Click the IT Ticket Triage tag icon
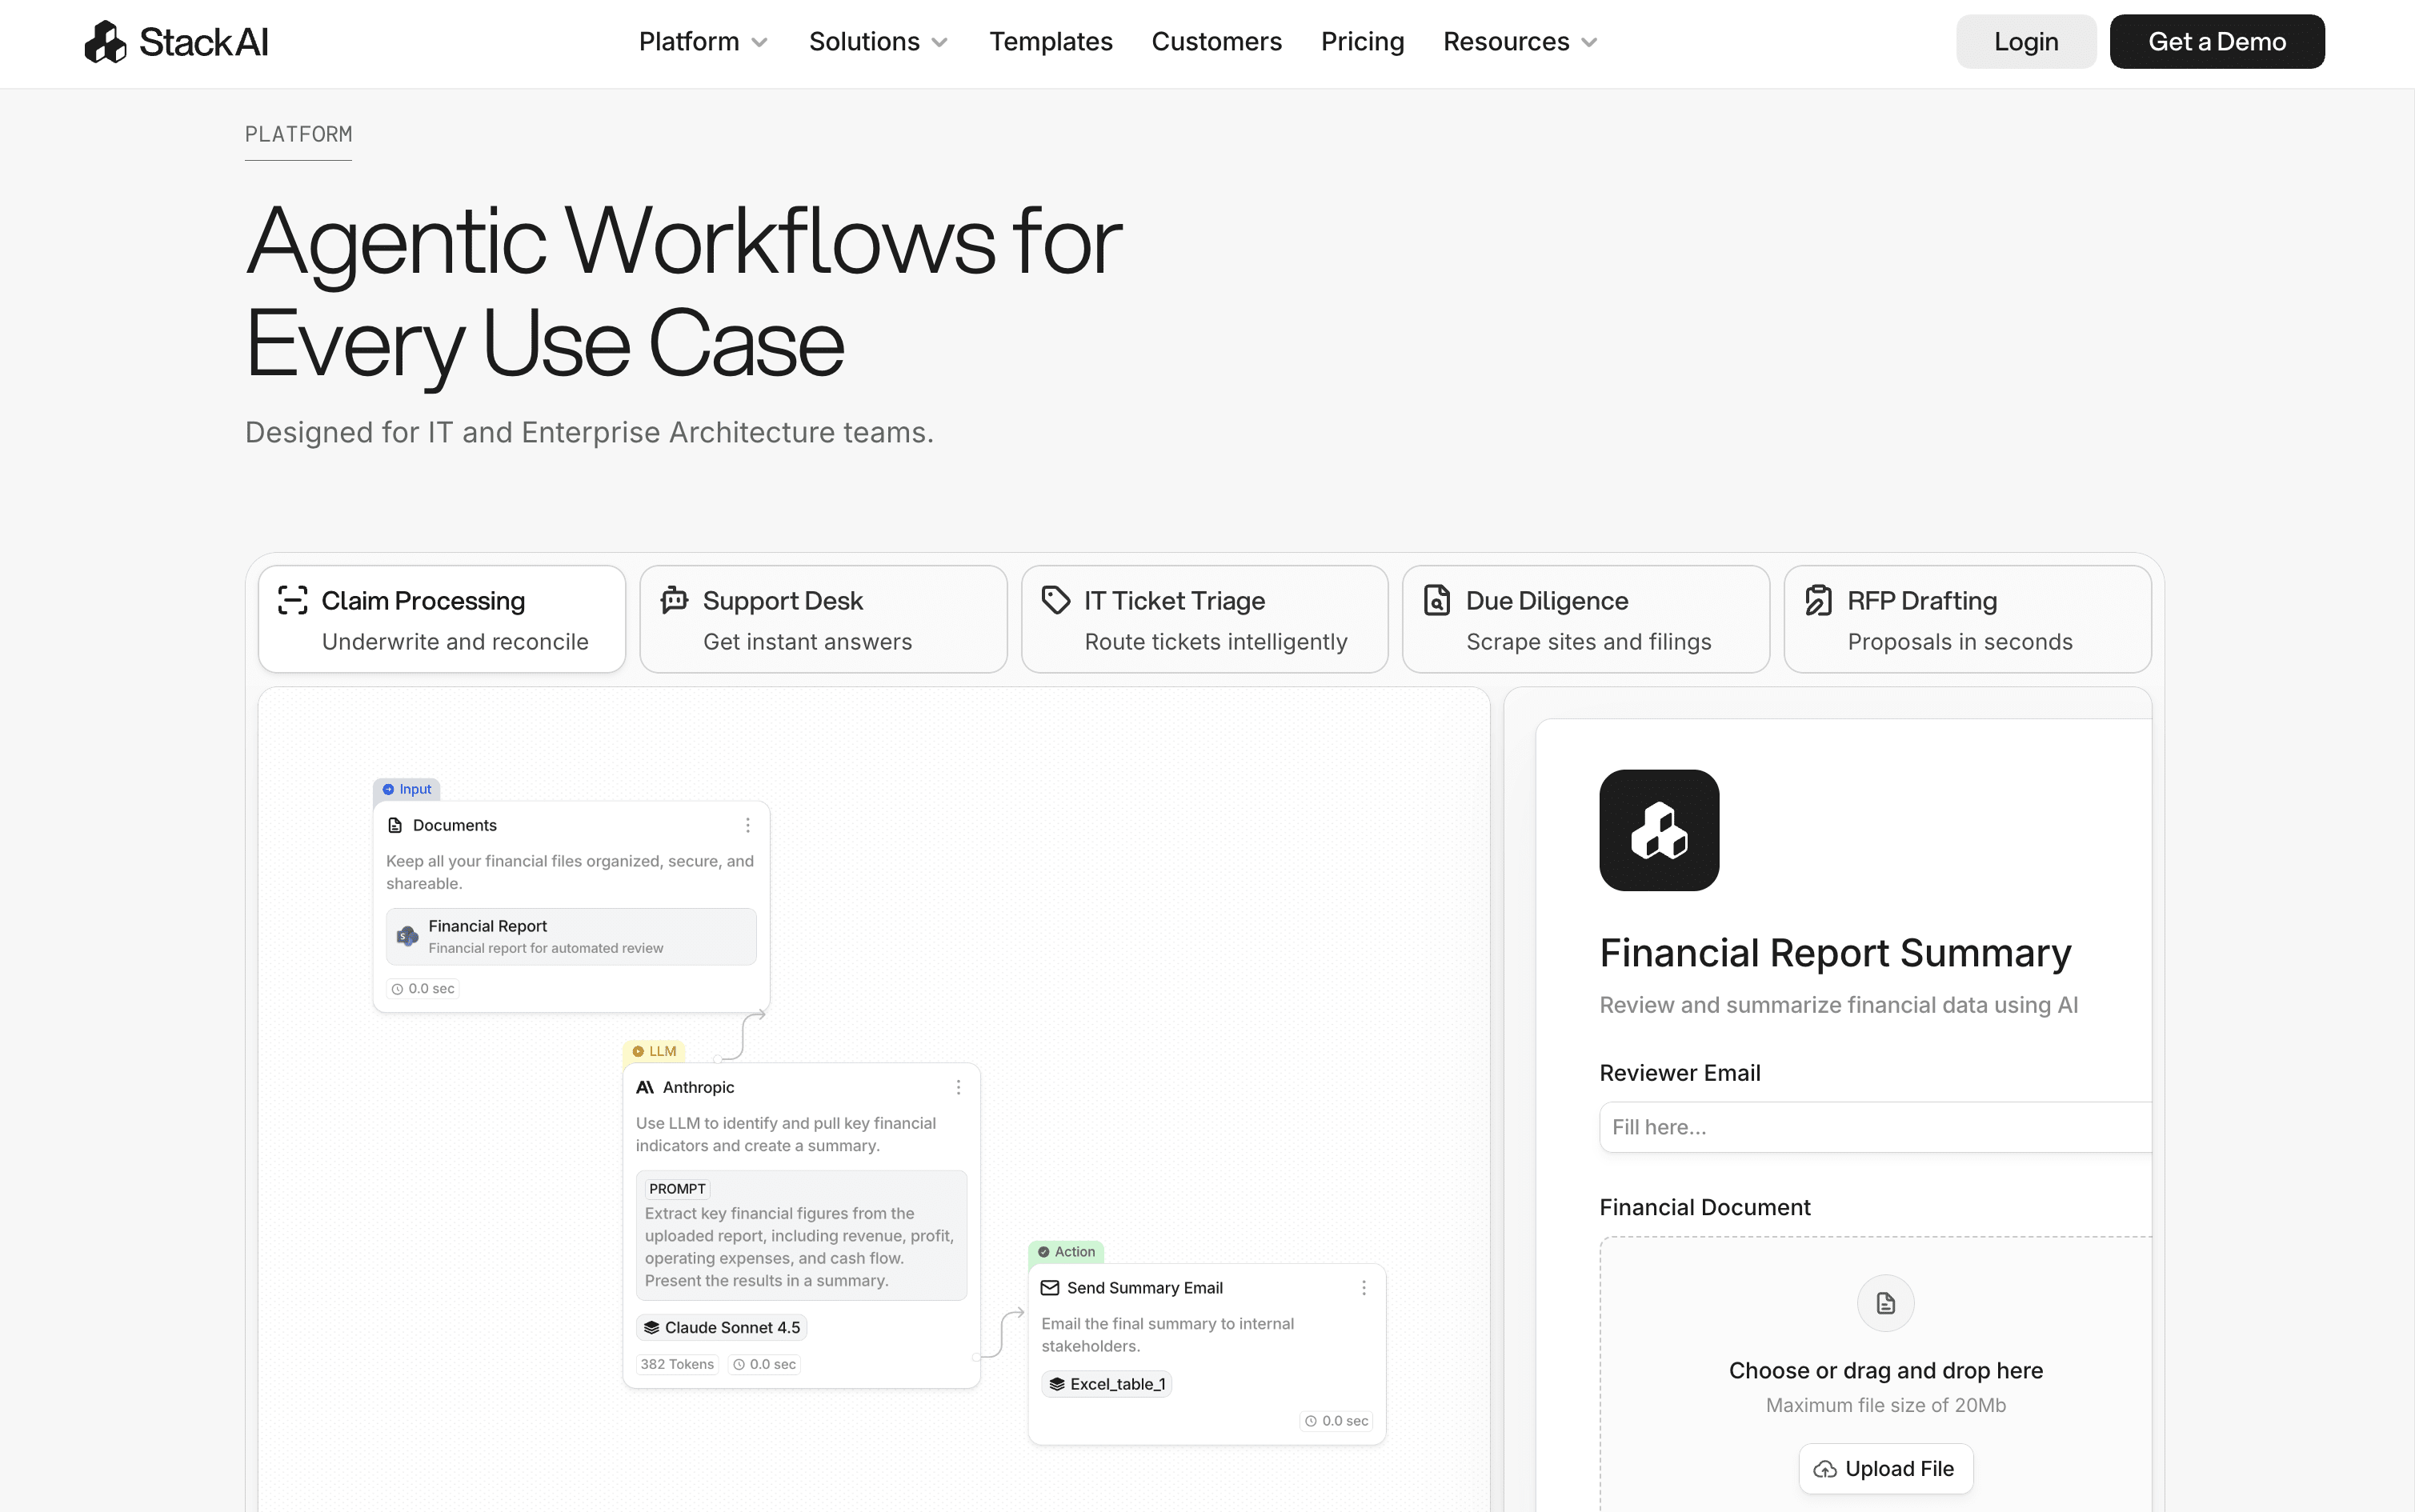Viewport: 2415px width, 1512px height. coord(1056,600)
